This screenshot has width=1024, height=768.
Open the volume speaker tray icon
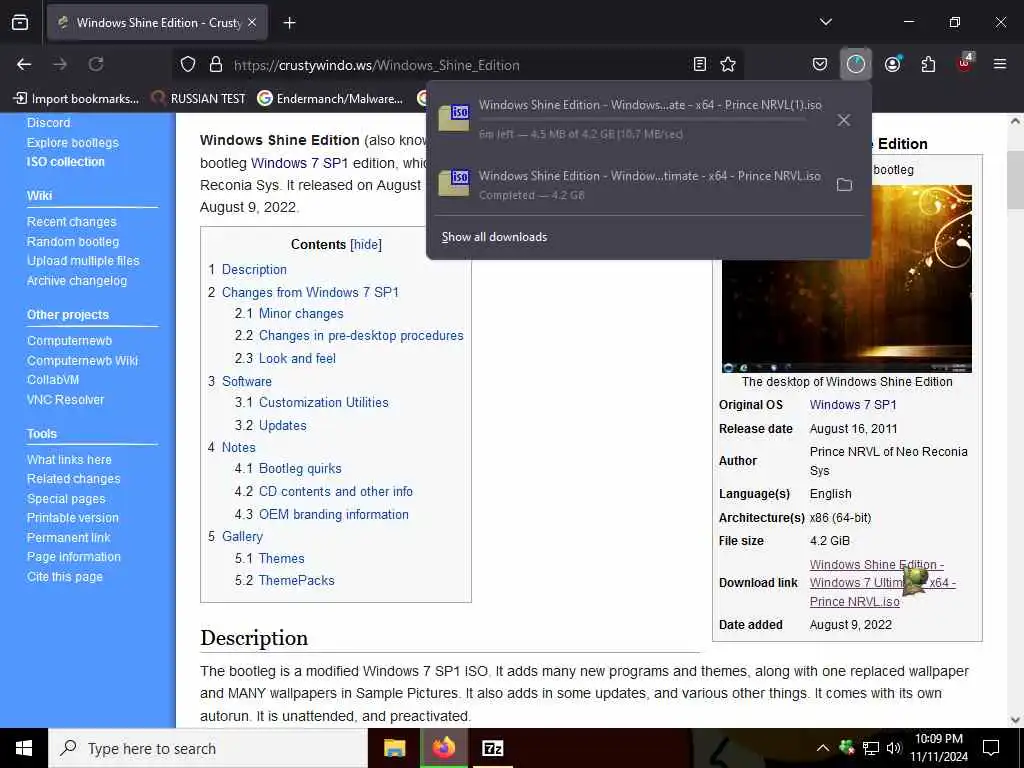pyautogui.click(x=893, y=748)
